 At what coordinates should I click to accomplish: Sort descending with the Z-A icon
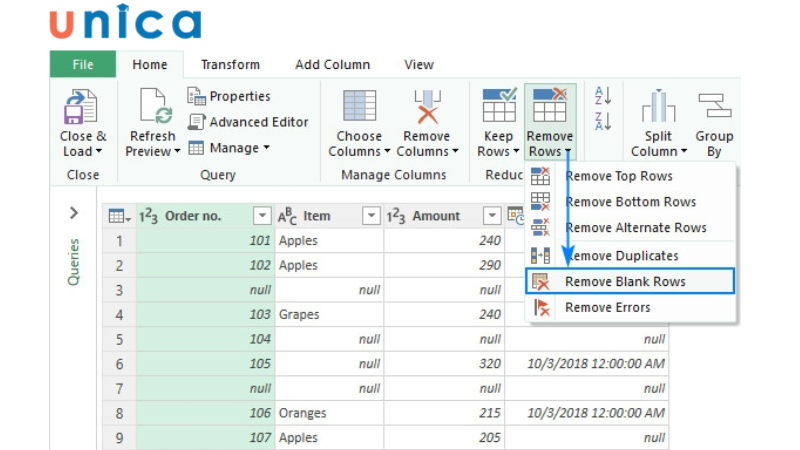[603, 121]
